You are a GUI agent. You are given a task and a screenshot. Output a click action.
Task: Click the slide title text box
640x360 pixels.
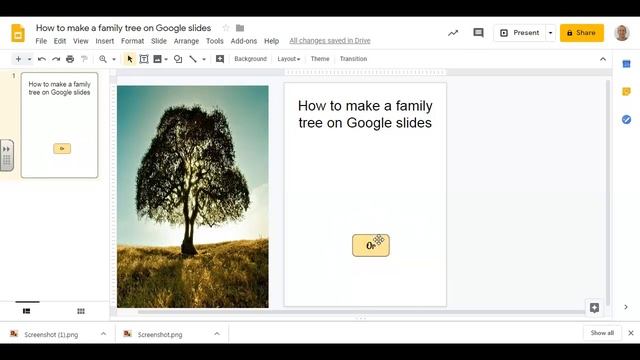(365, 114)
